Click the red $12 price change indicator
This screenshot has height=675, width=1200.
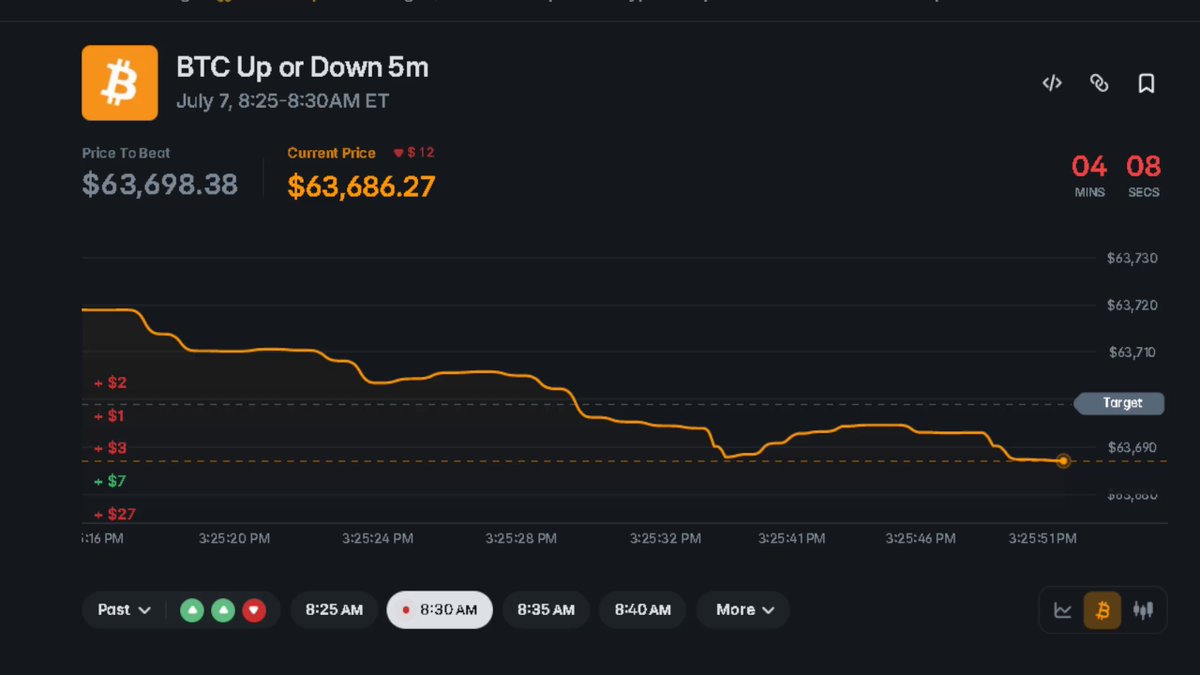coord(413,153)
